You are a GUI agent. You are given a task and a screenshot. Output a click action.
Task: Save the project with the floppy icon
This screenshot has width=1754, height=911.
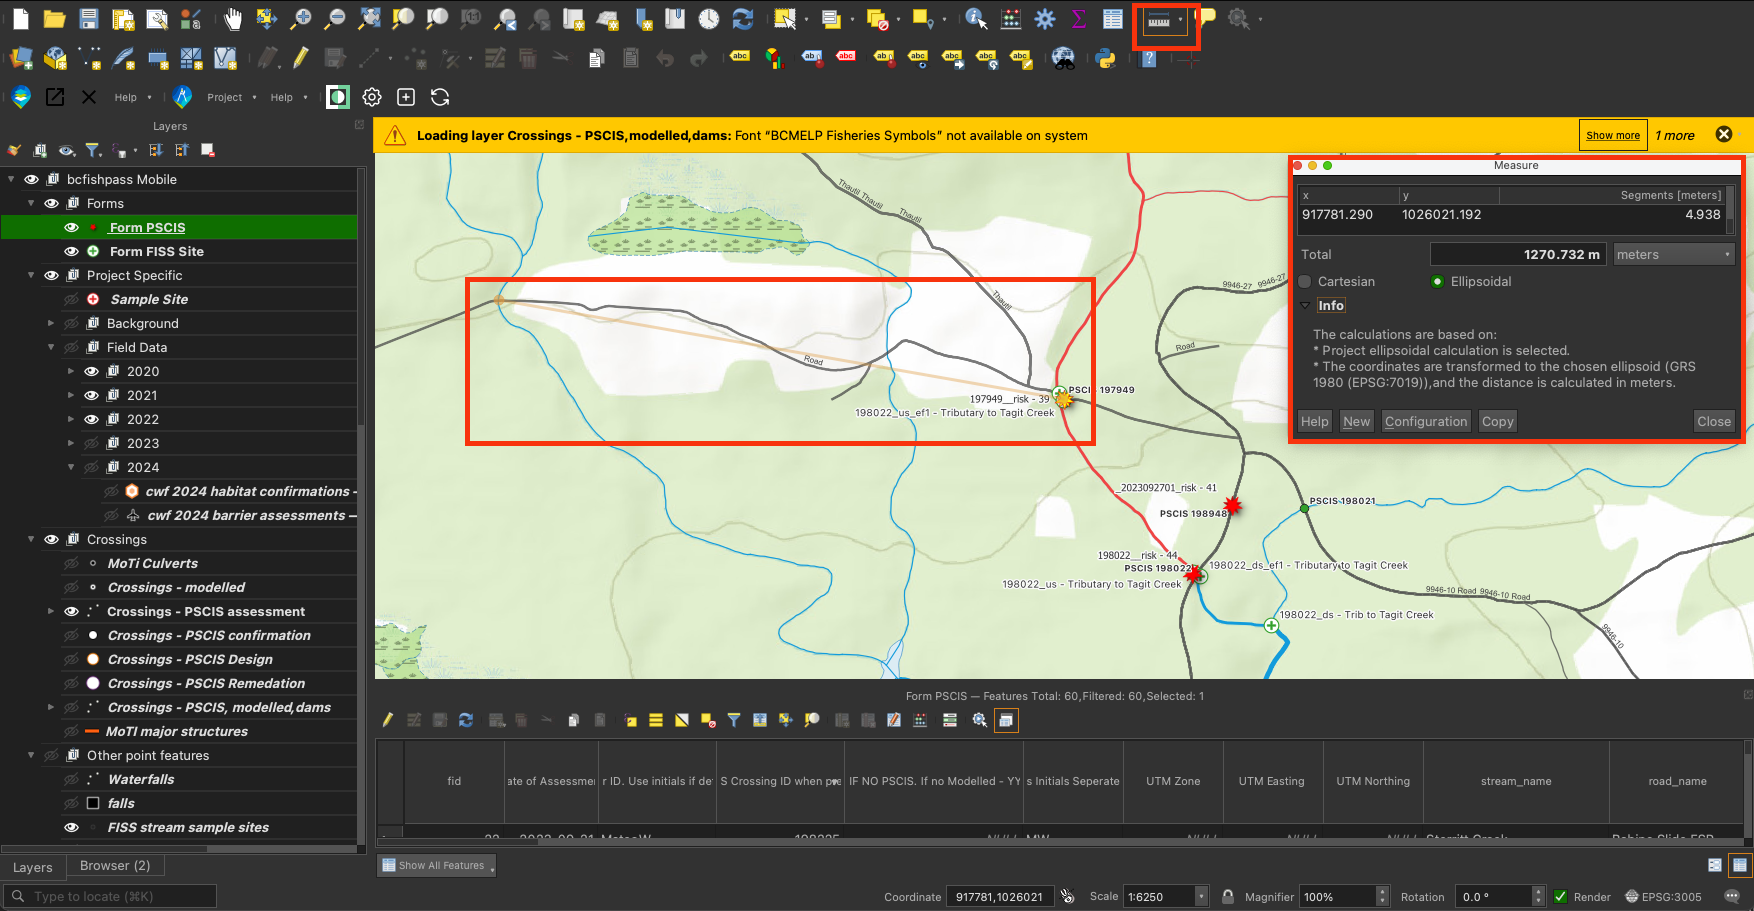(89, 19)
